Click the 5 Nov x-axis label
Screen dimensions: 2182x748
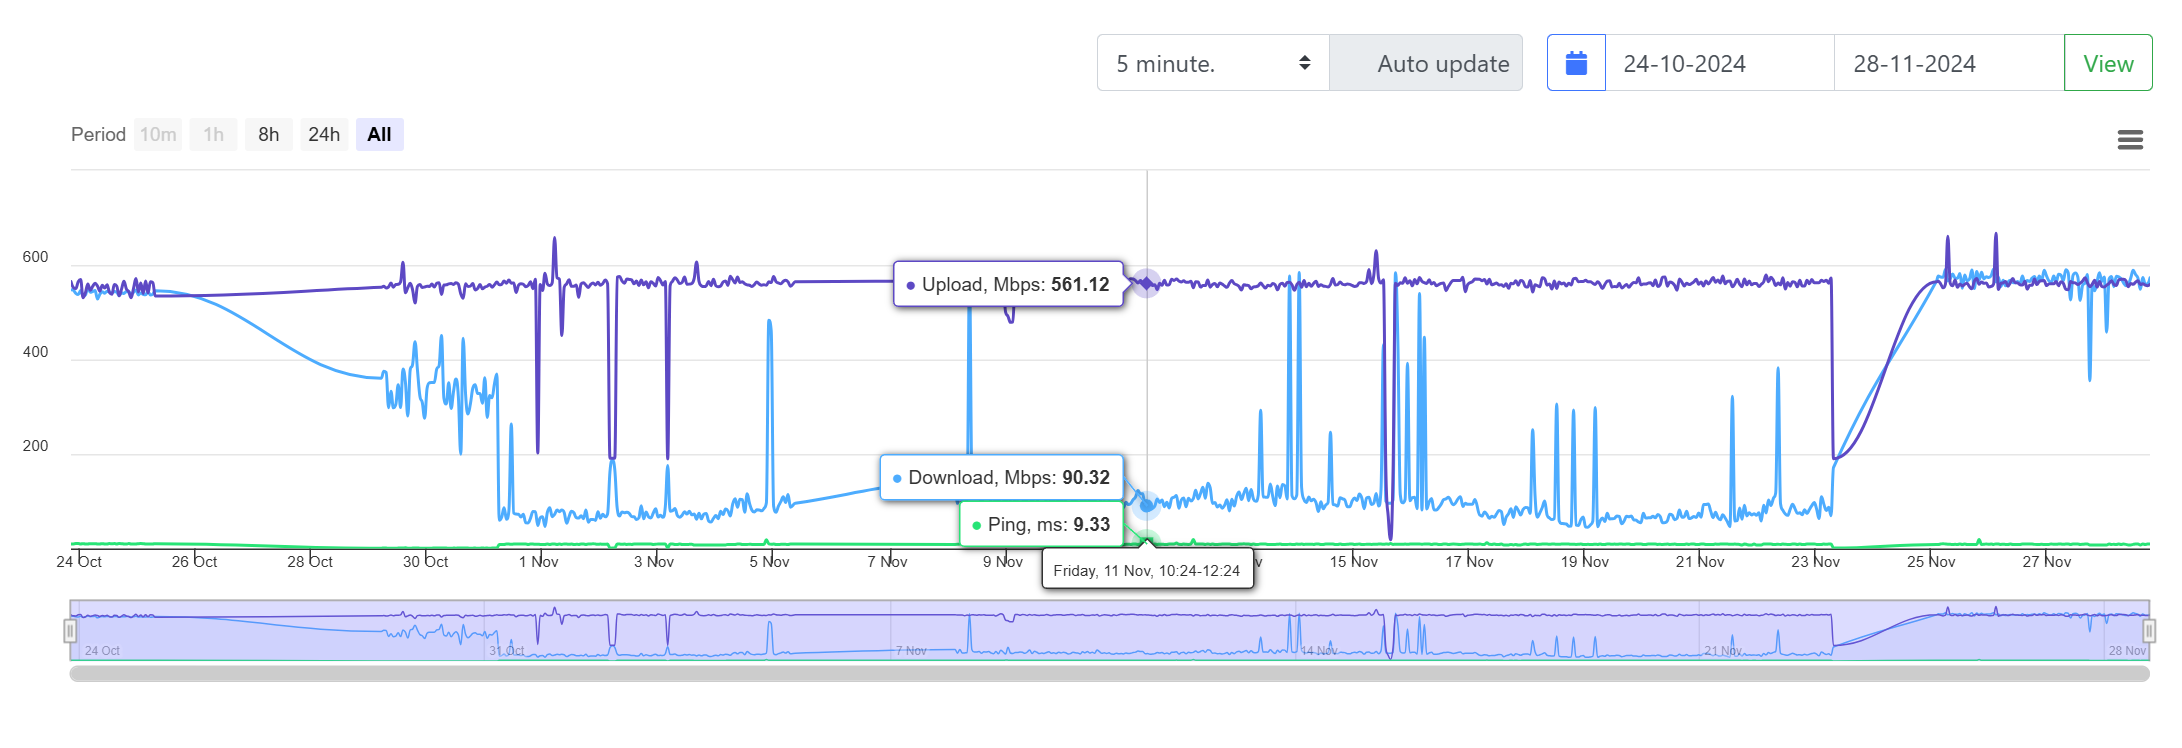tap(770, 562)
